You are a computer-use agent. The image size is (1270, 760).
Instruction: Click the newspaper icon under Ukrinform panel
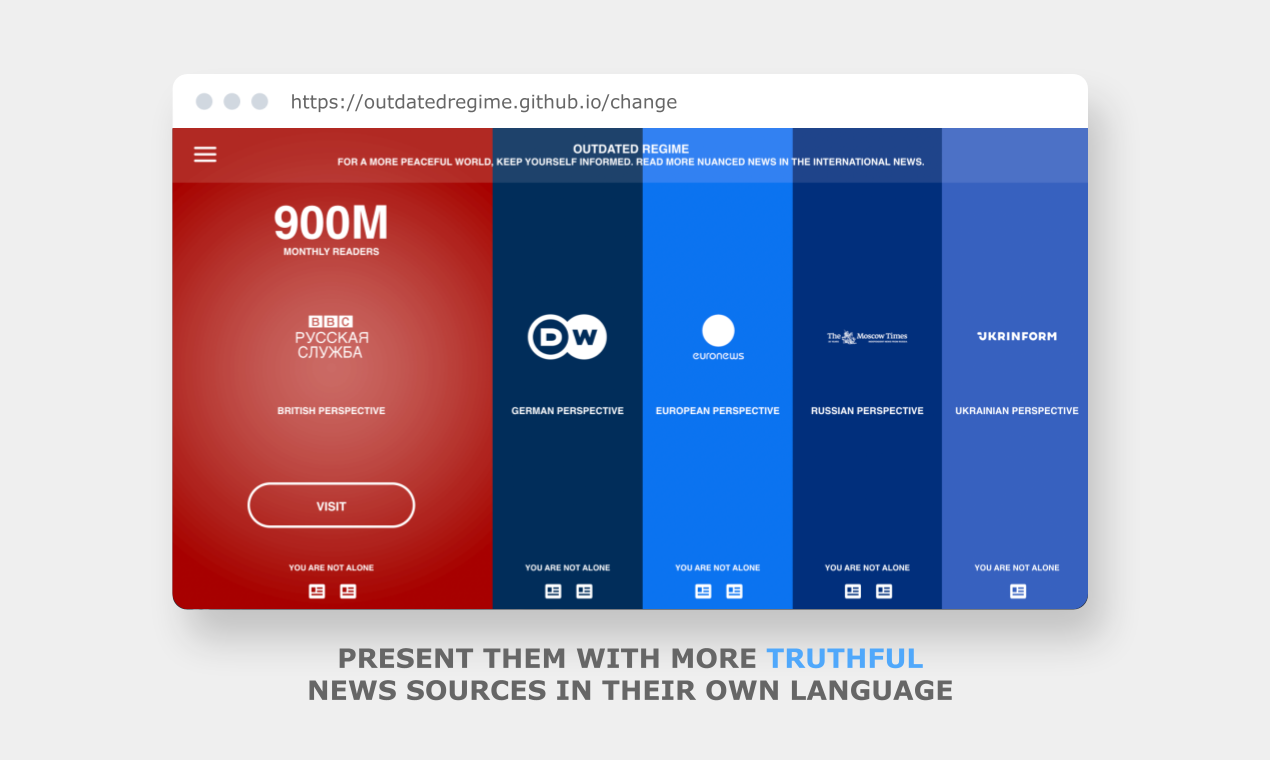coord(1017,591)
